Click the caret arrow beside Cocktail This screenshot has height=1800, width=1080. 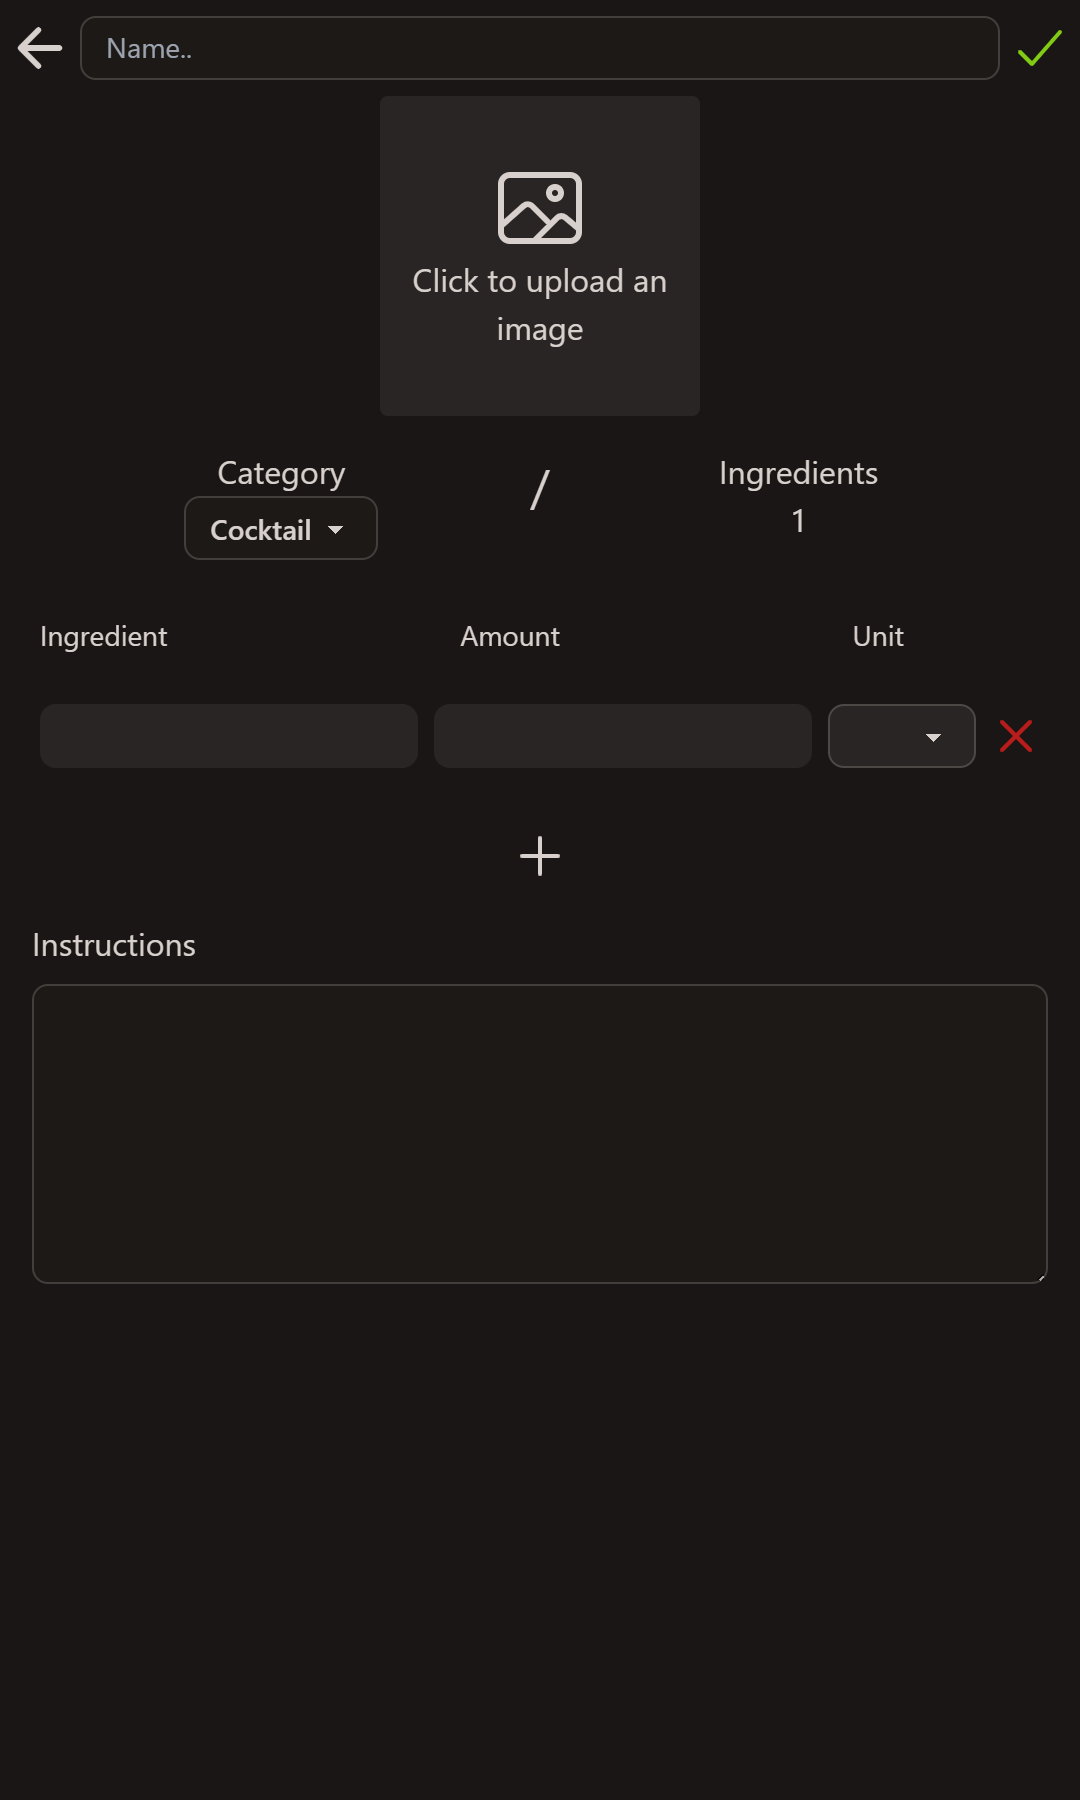336,530
